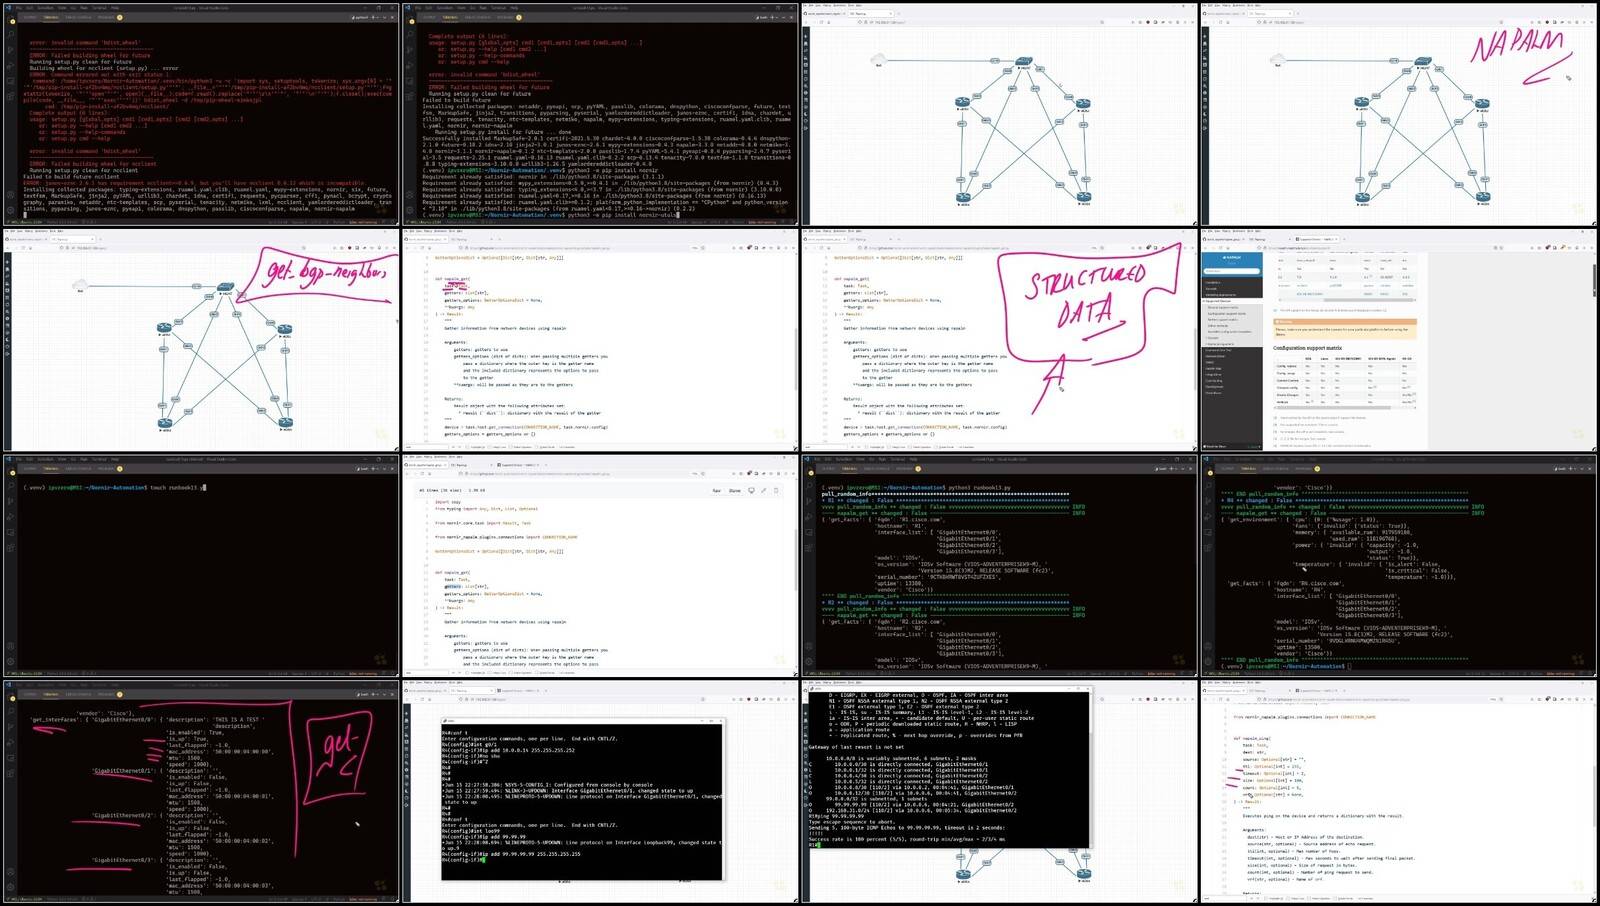Select the routing table and ping console frame
The width and height of the screenshot is (1600, 906).
coord(1000,792)
